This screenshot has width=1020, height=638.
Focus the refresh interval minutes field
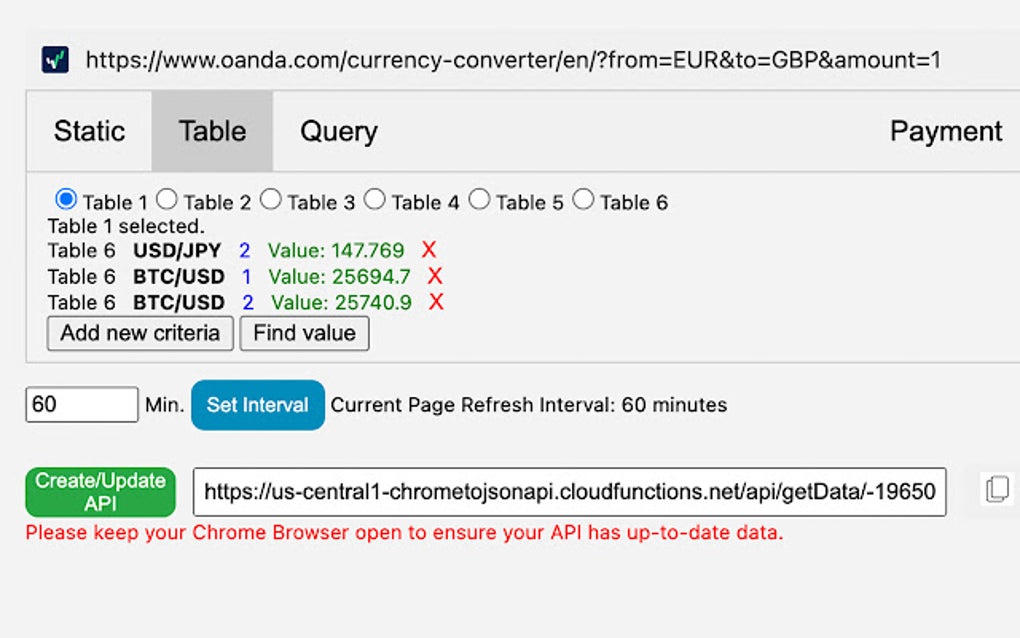(81, 405)
